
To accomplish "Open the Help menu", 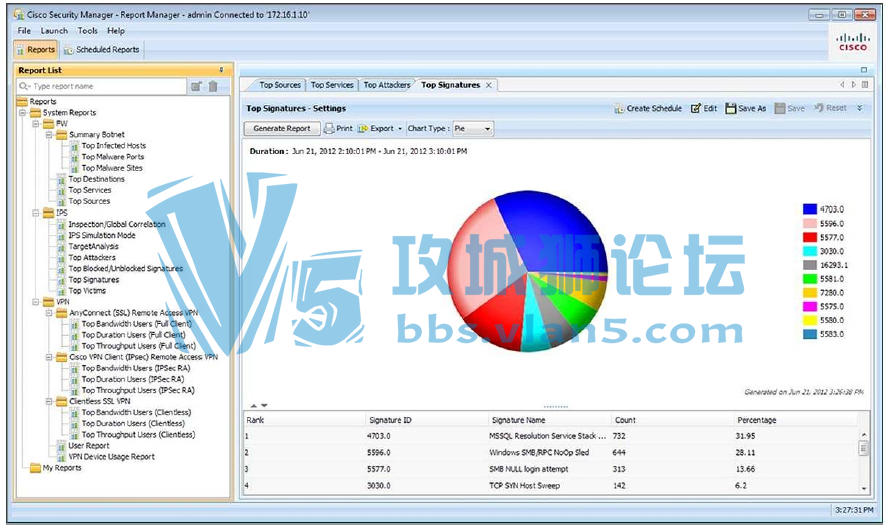I will click(116, 31).
